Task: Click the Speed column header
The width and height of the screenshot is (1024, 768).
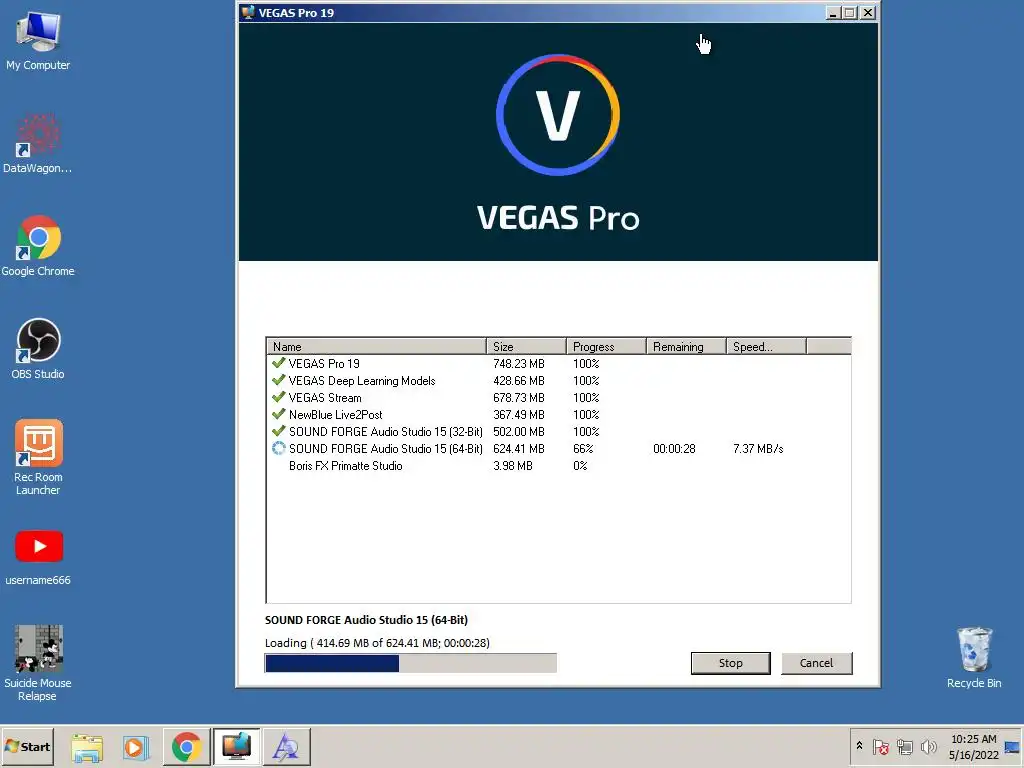Action: [766, 346]
